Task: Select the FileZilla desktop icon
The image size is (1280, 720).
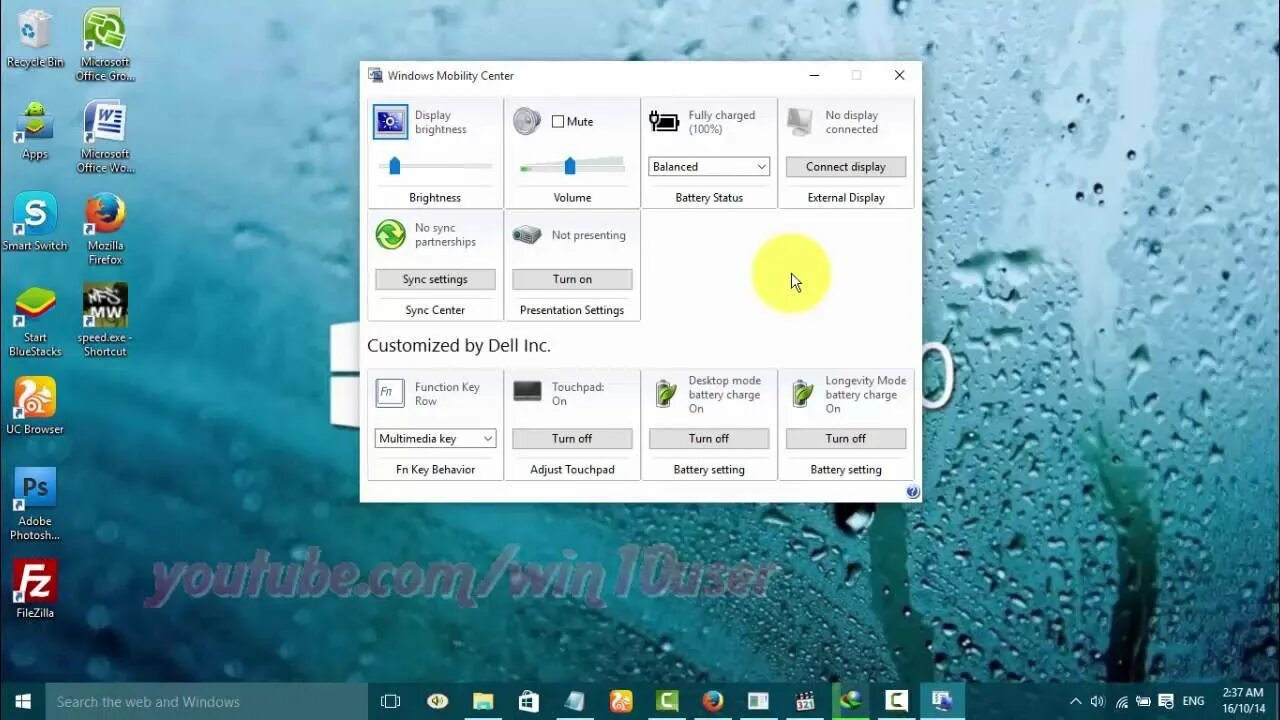Action: [35, 589]
